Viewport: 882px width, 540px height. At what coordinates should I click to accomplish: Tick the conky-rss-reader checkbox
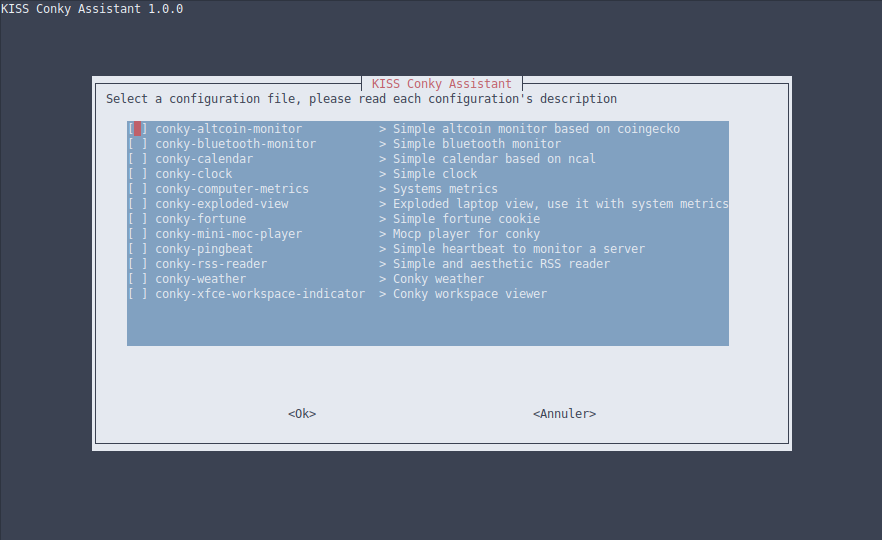[137, 264]
